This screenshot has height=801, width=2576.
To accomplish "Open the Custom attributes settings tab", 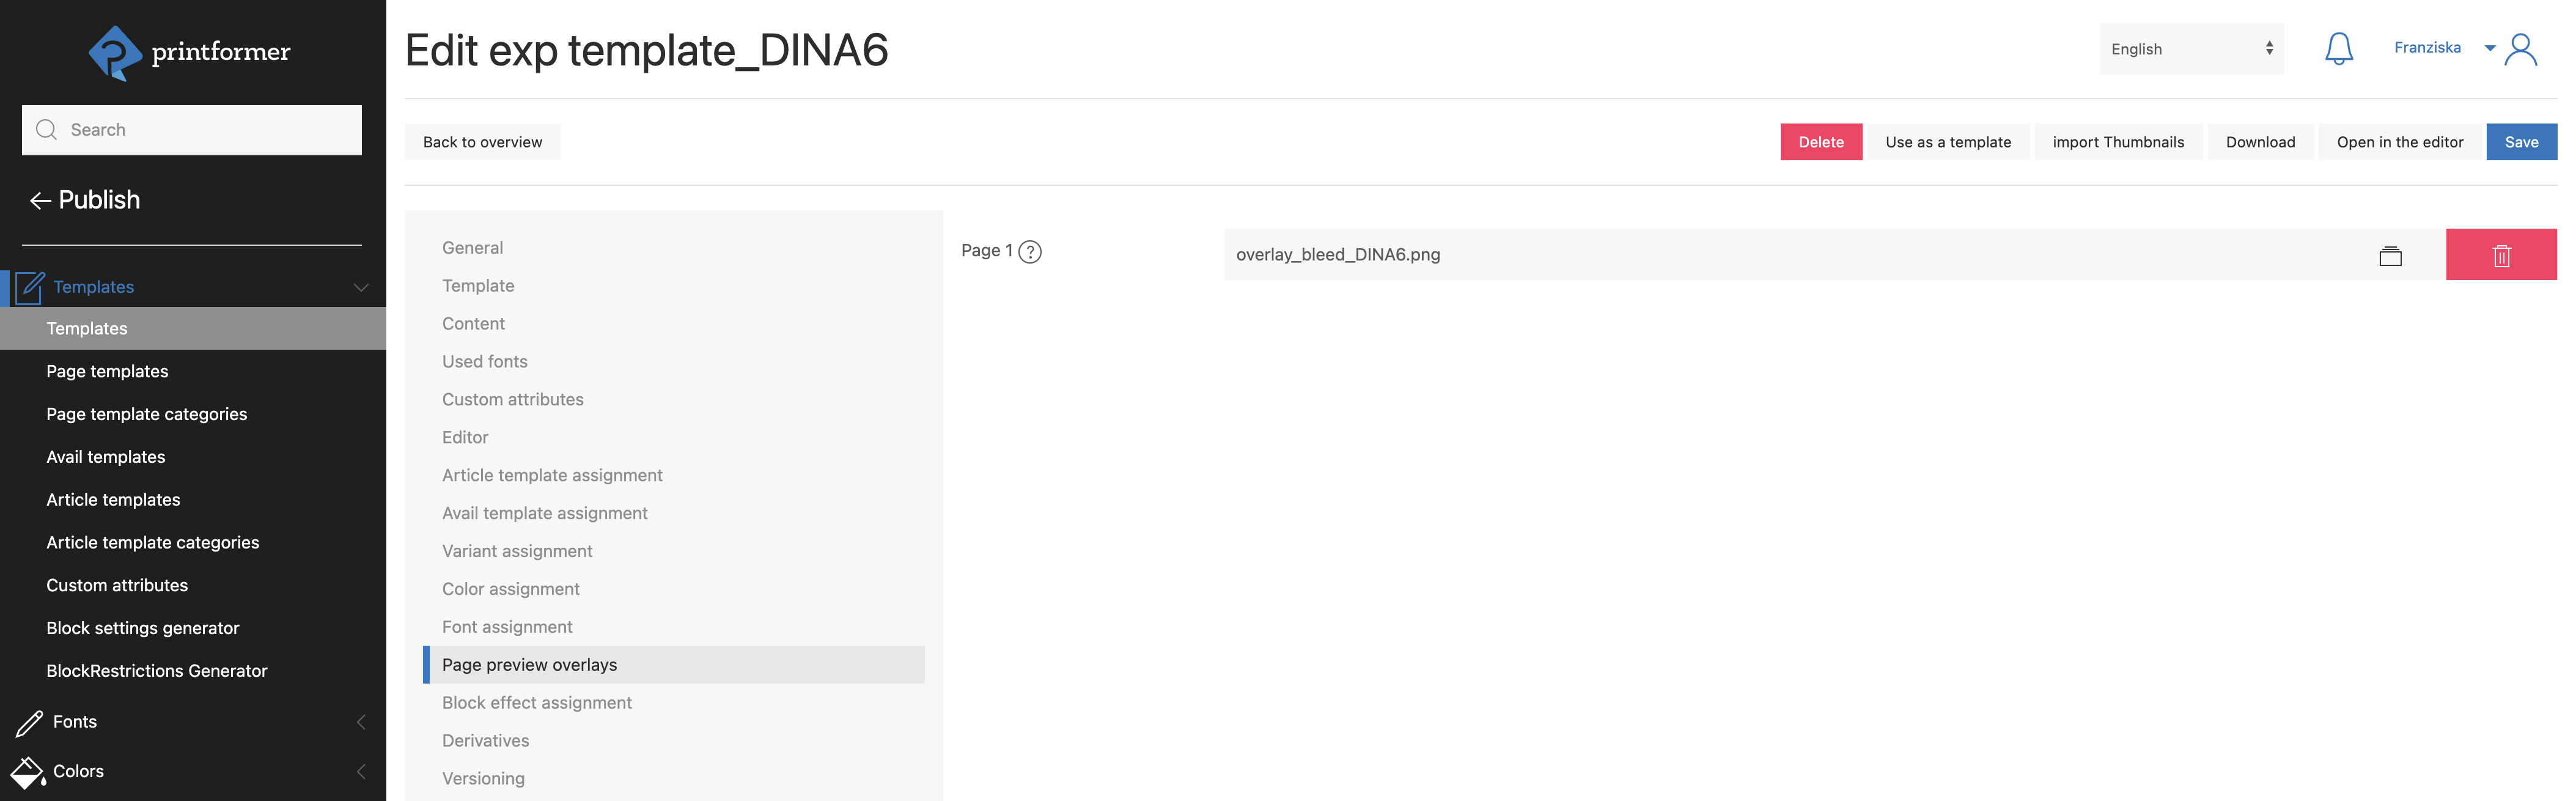I will [x=512, y=400].
